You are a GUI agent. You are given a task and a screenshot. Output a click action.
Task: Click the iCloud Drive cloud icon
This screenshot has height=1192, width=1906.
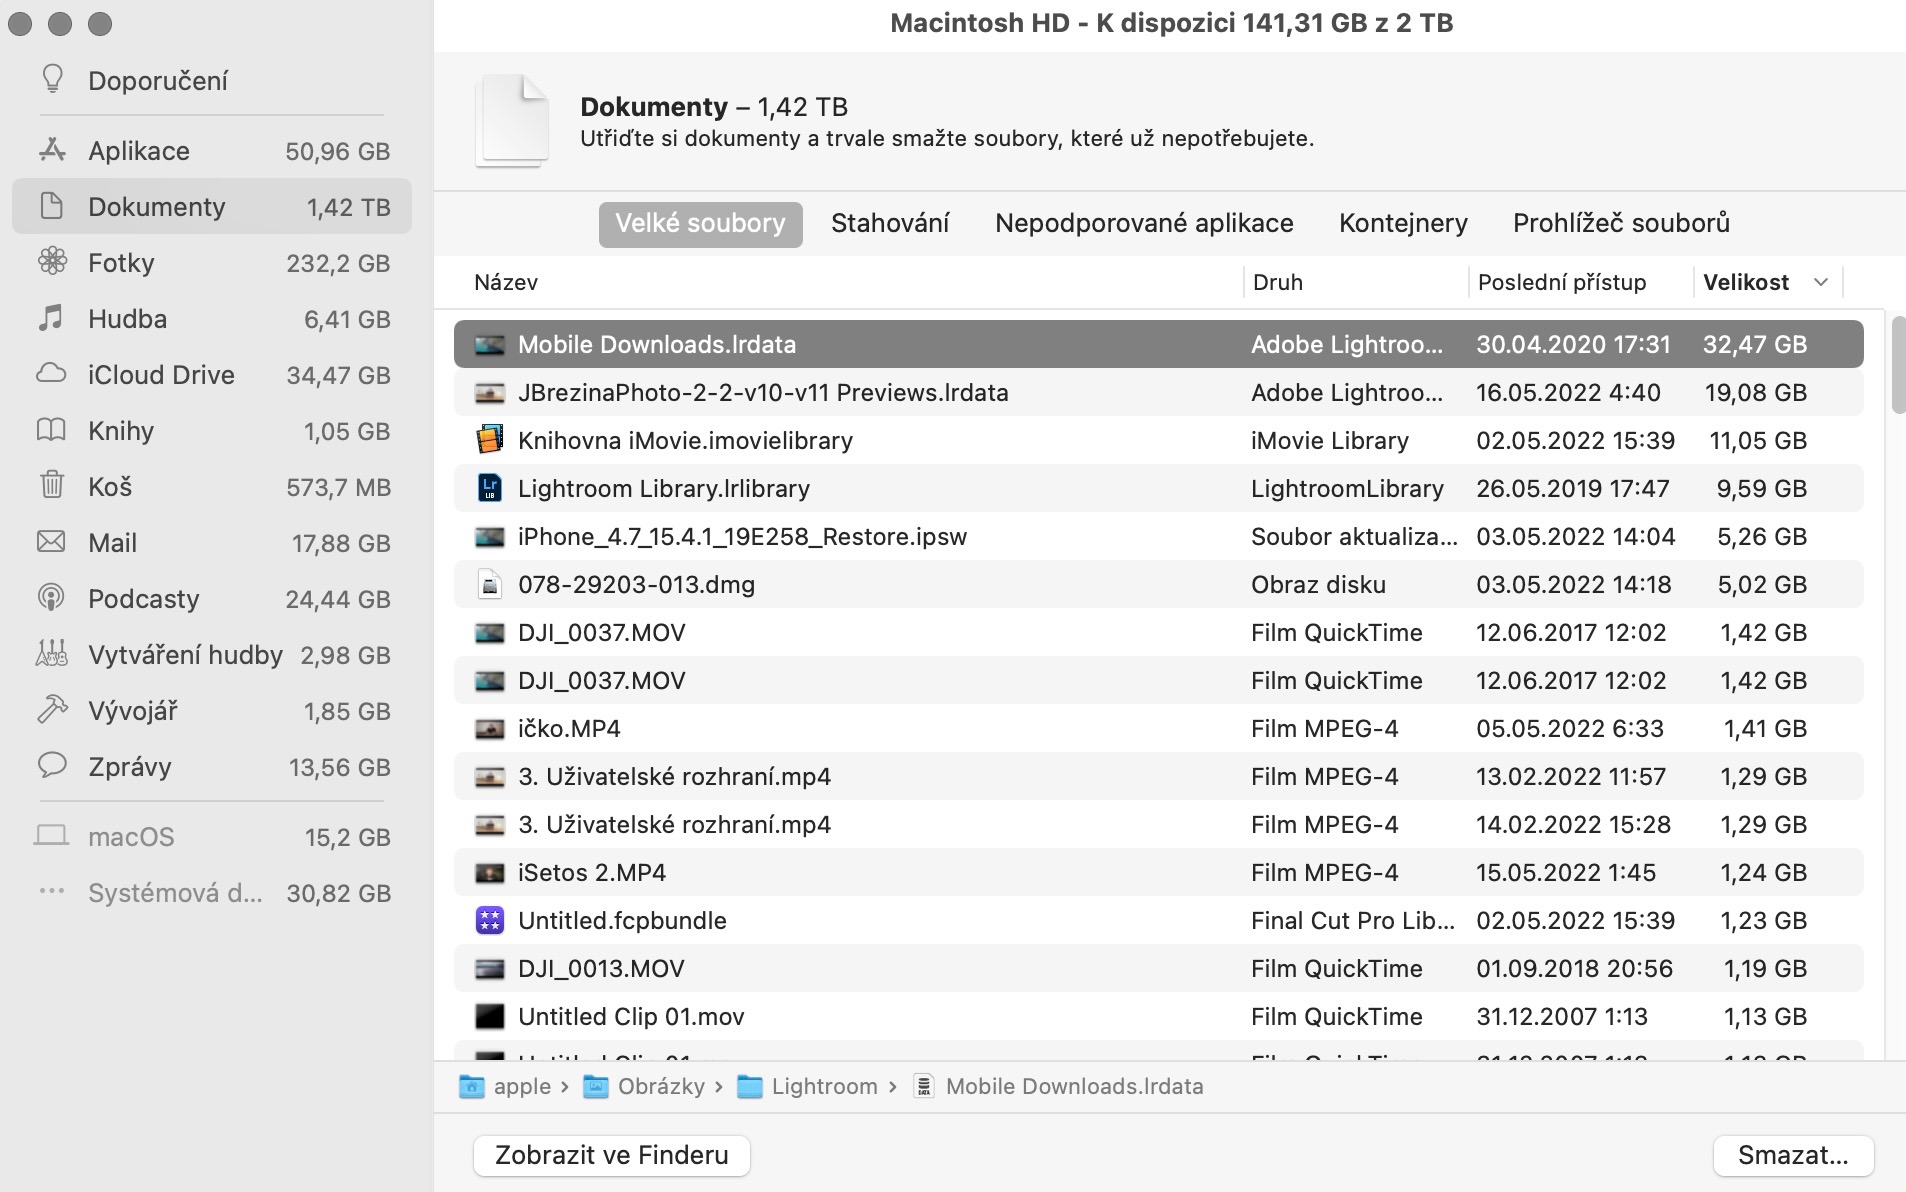coord(52,375)
